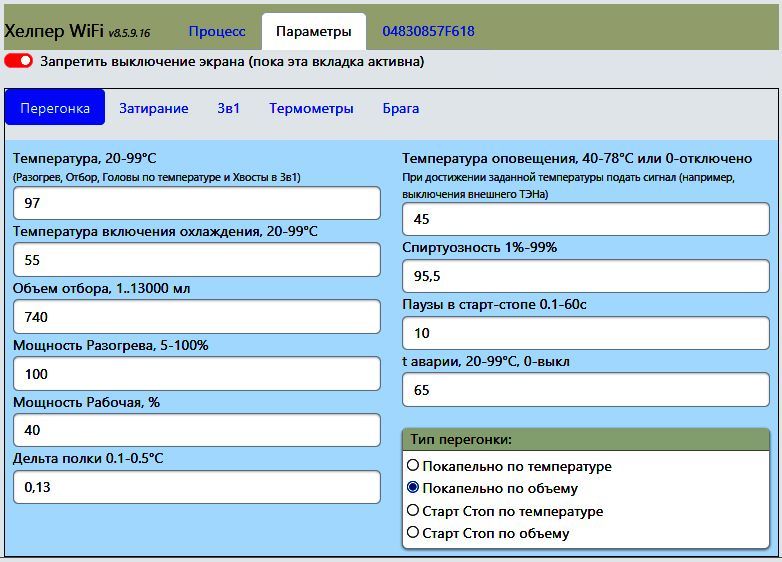
Task: Switch to the Параметры tab
Action: tap(314, 31)
